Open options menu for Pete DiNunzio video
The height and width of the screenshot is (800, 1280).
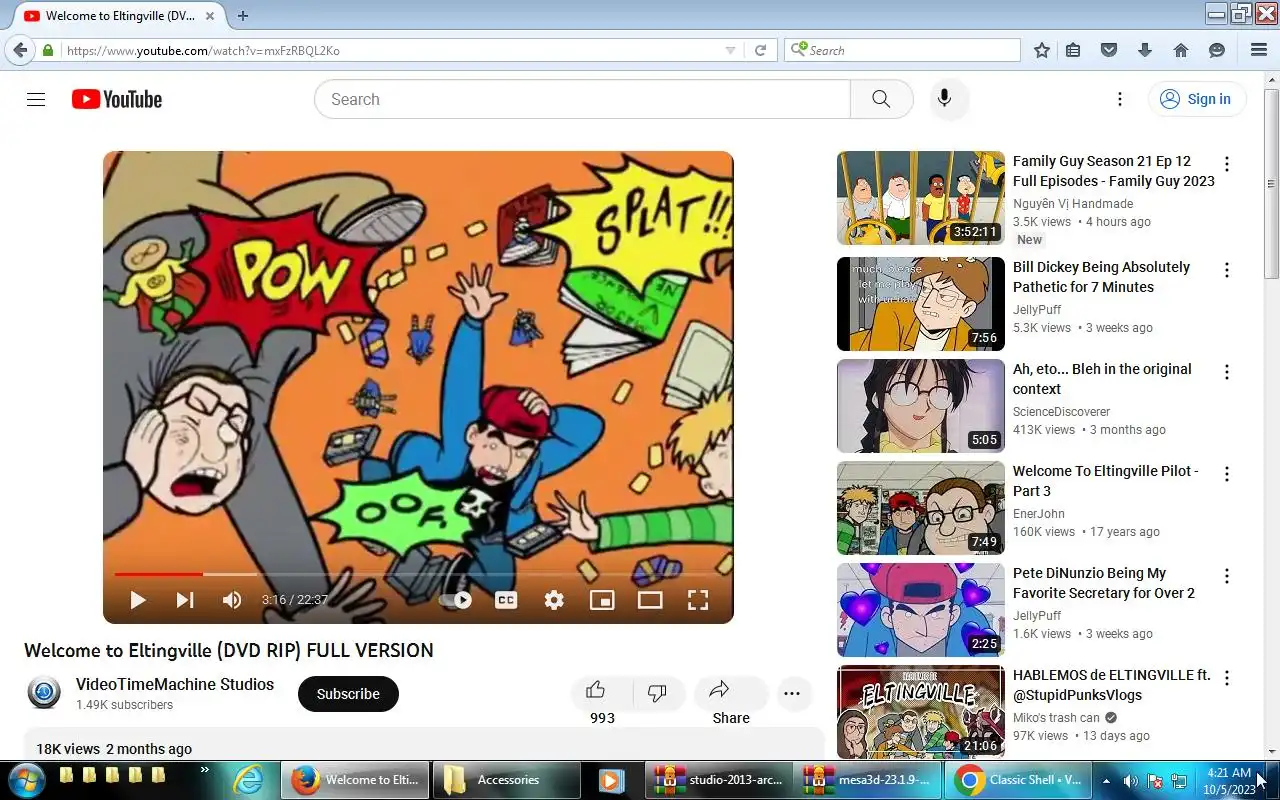[1227, 576]
